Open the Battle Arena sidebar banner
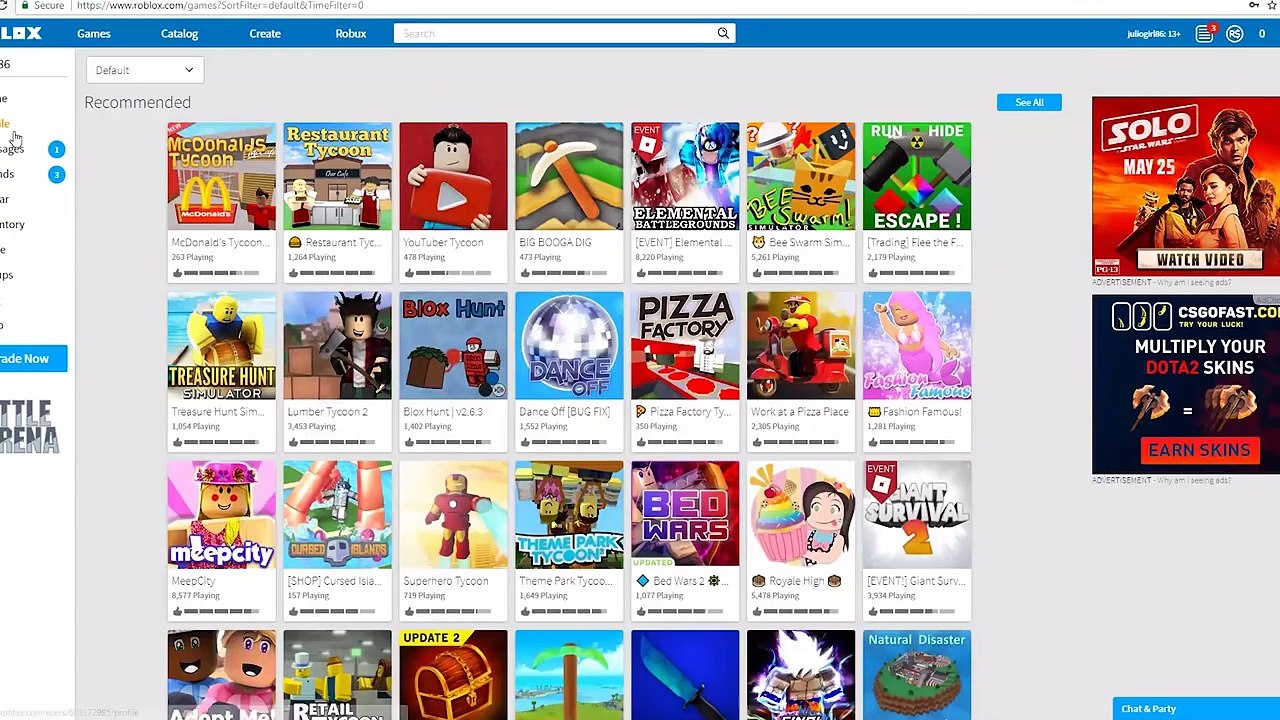 coord(30,427)
